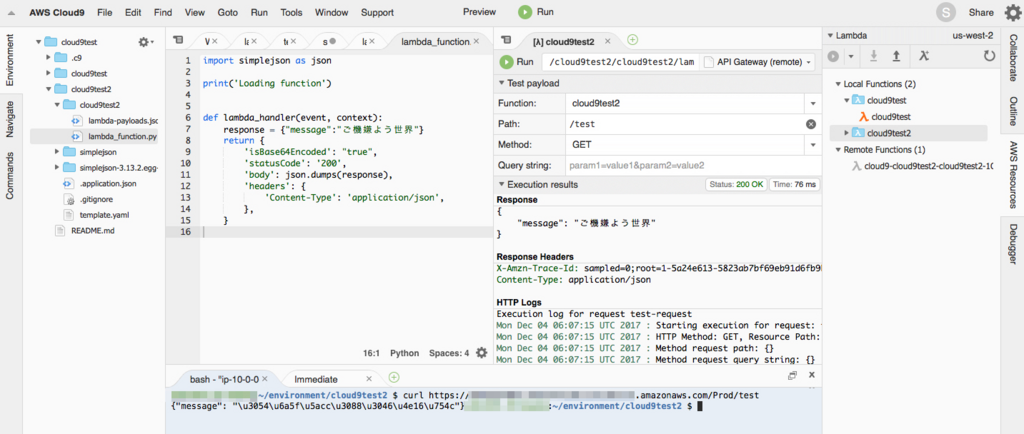Add a new tab with the green plus beside cloud9test2
1024x434 pixels.
(x=632, y=40)
